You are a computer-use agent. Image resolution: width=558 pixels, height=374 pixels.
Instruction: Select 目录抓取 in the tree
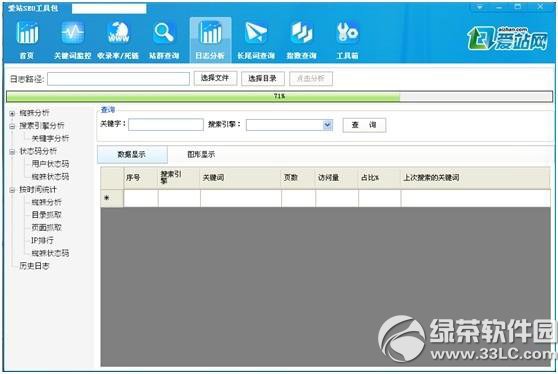(47, 215)
